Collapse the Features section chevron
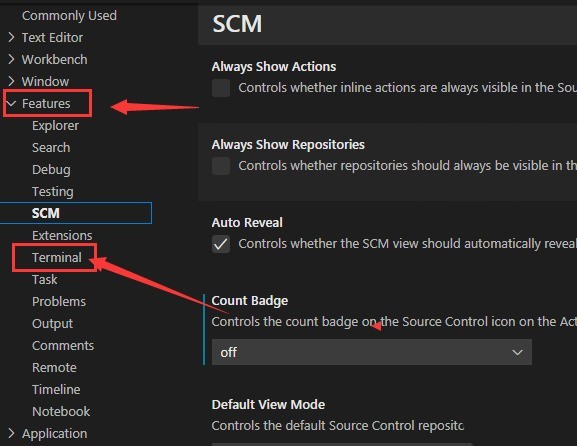Image resolution: width=577 pixels, height=446 pixels. pos(11,103)
